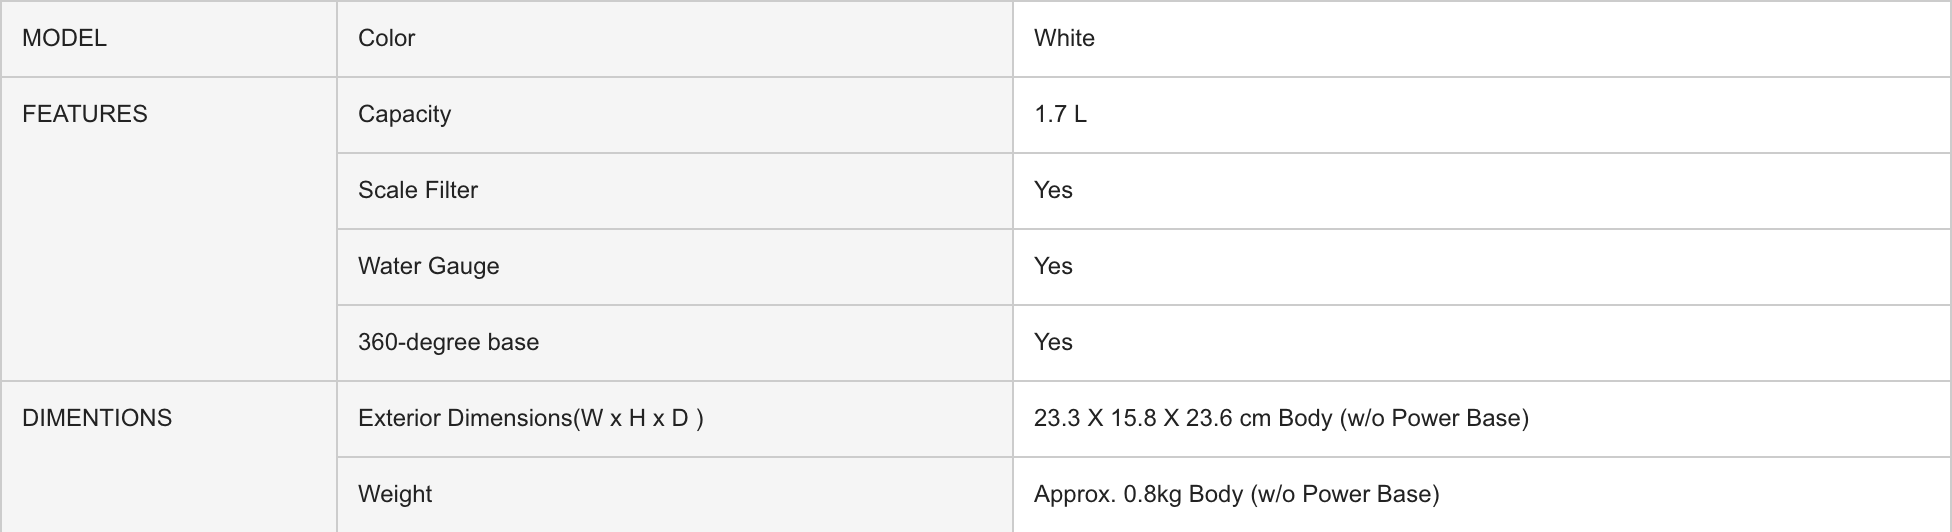Select the Exterior Dimensions(W x H x D) label
Viewport: 1952px width, 532px height.
(x=530, y=418)
